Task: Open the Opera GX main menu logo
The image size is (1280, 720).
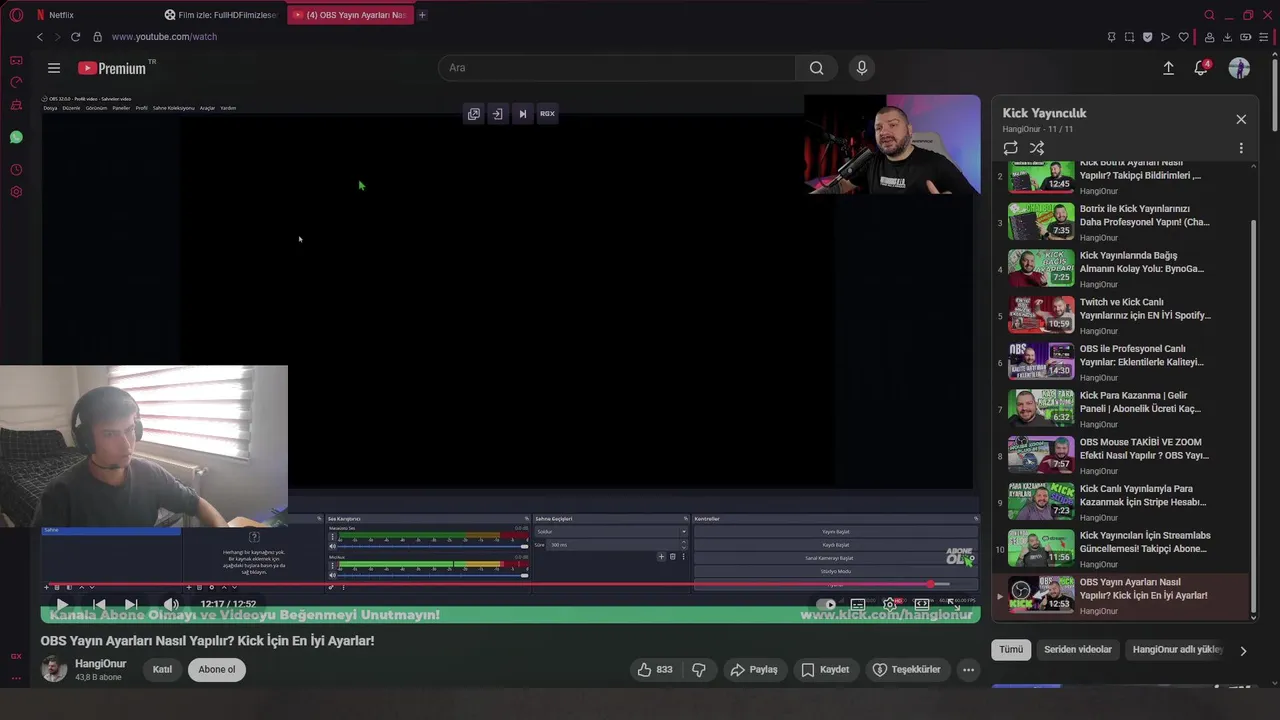Action: point(16,15)
